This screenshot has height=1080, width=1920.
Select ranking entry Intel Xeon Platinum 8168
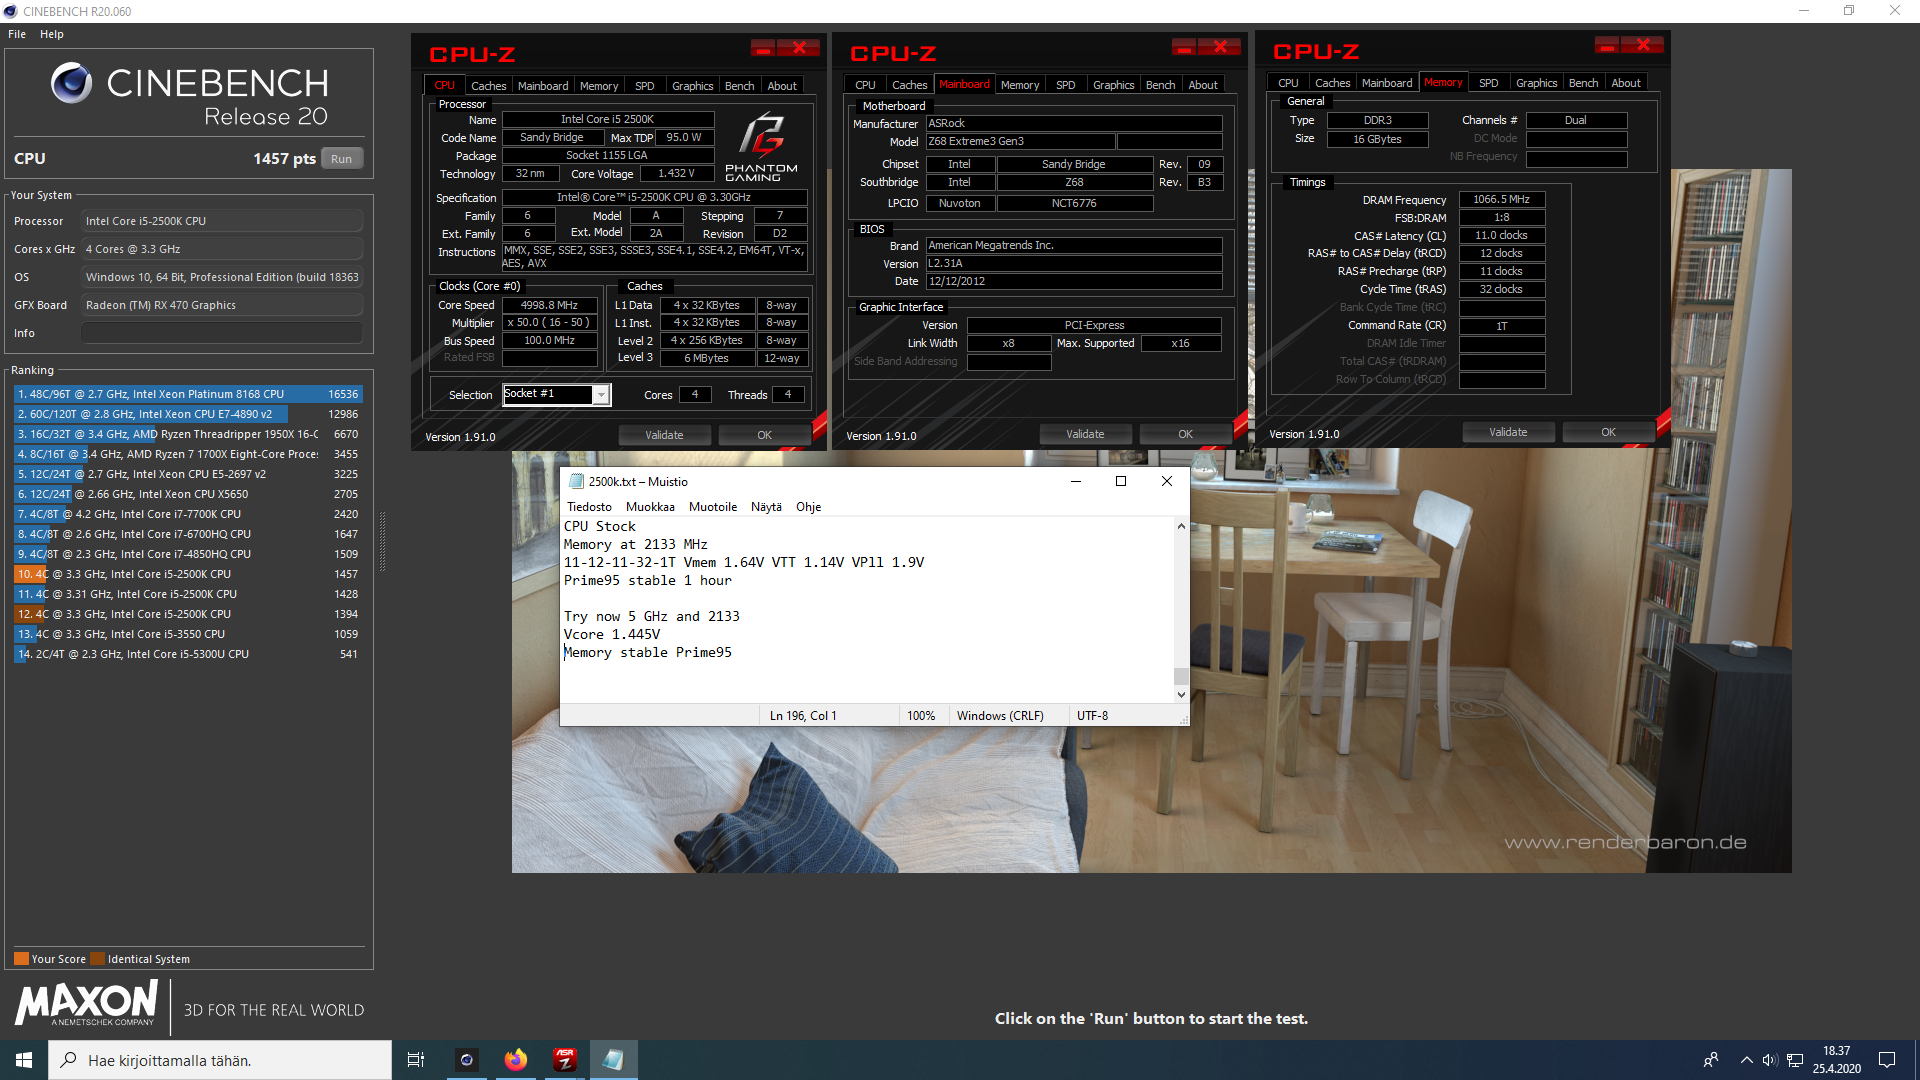(x=188, y=394)
